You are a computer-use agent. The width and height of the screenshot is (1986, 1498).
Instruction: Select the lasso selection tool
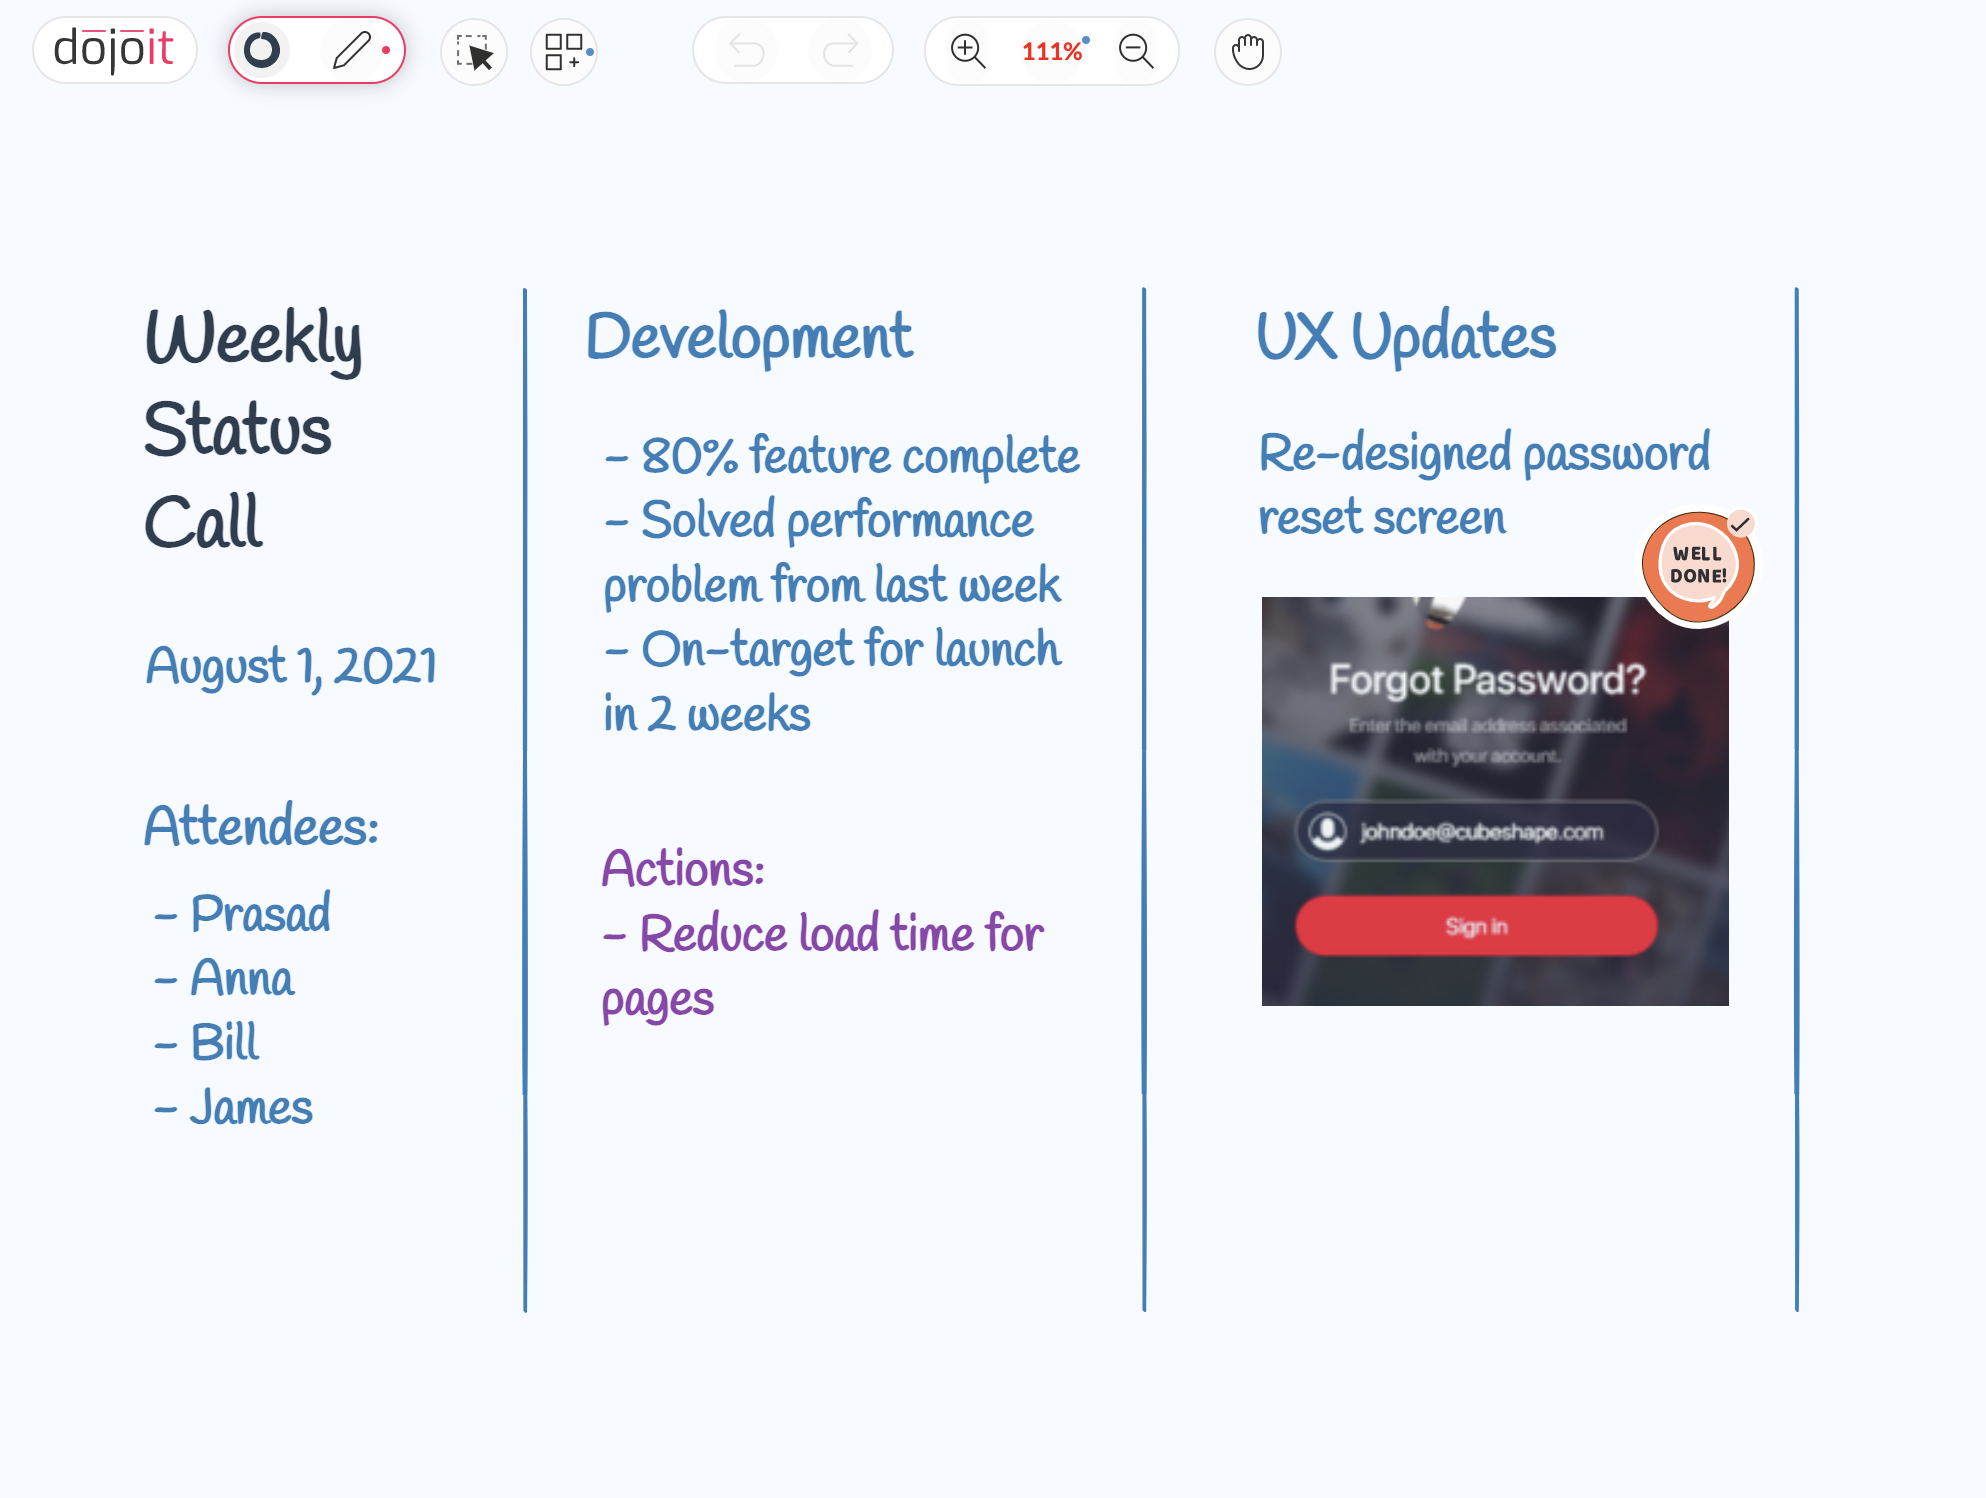[473, 51]
